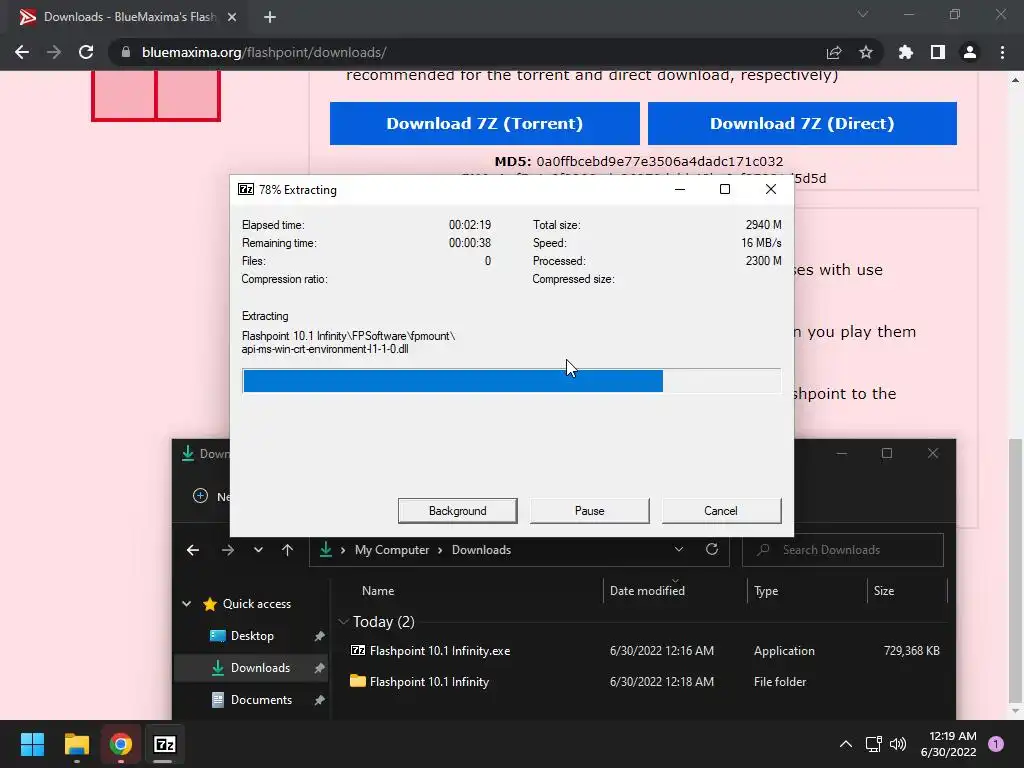Open Chrome profile avatar icon
The width and height of the screenshot is (1024, 768).
970,52
